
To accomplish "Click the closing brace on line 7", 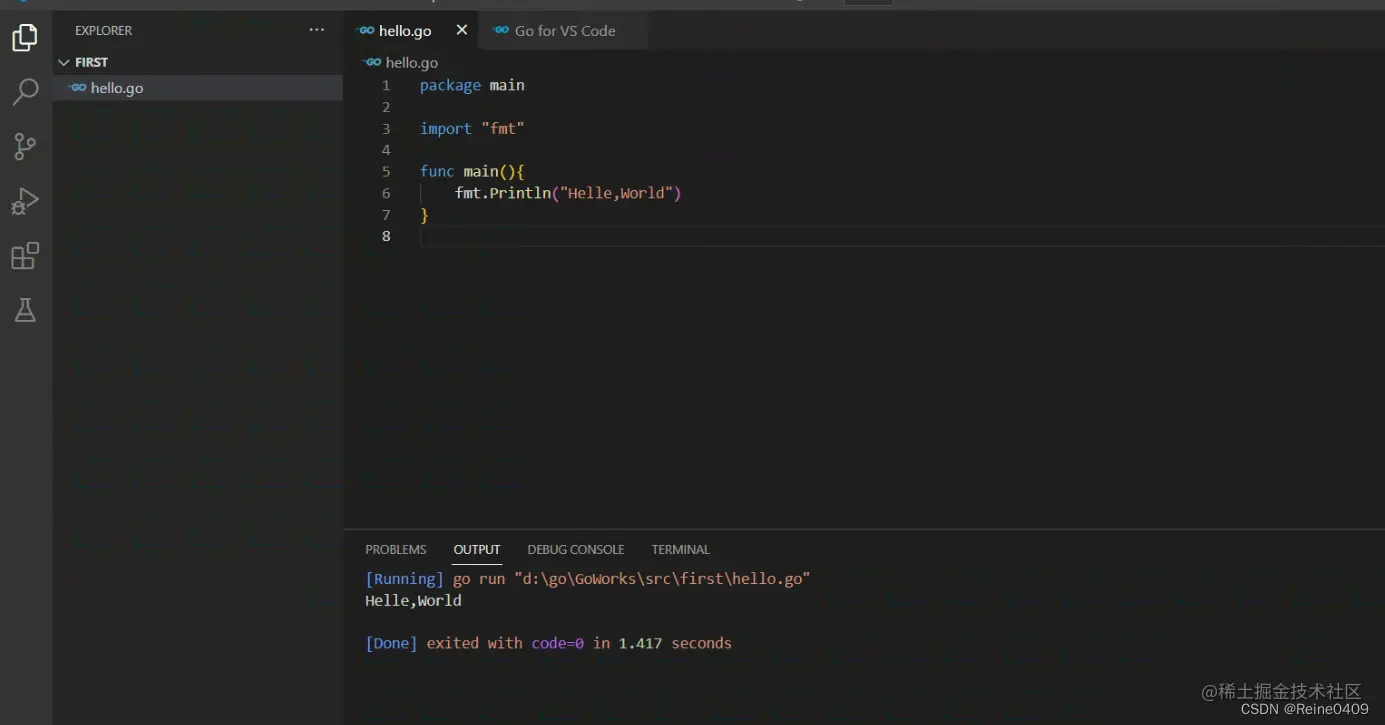I will pos(424,215).
